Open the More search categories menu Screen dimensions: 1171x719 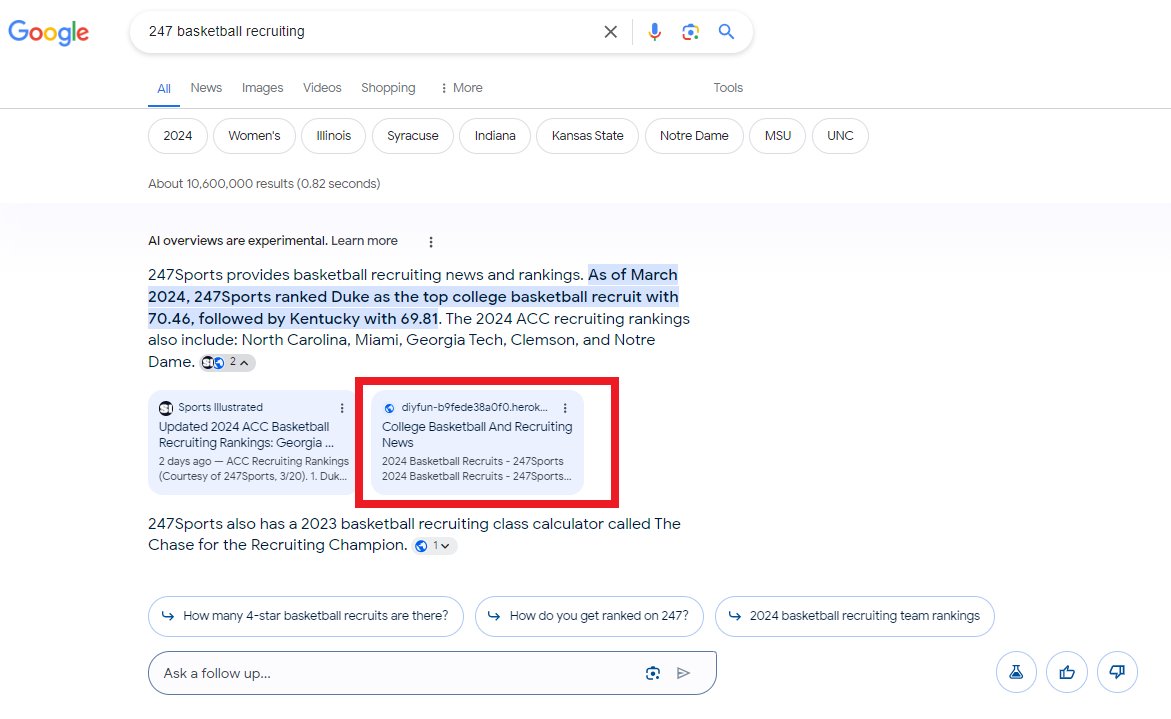[462, 88]
